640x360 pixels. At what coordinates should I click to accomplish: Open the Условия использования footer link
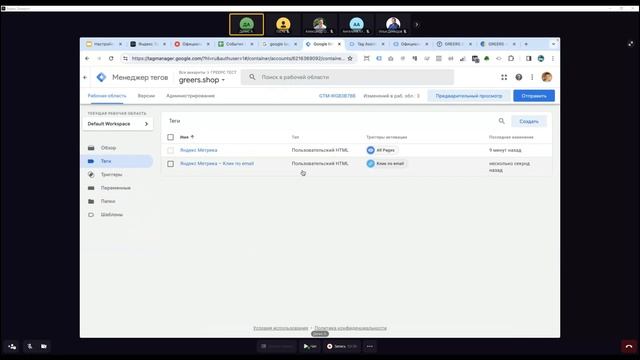(x=280, y=328)
